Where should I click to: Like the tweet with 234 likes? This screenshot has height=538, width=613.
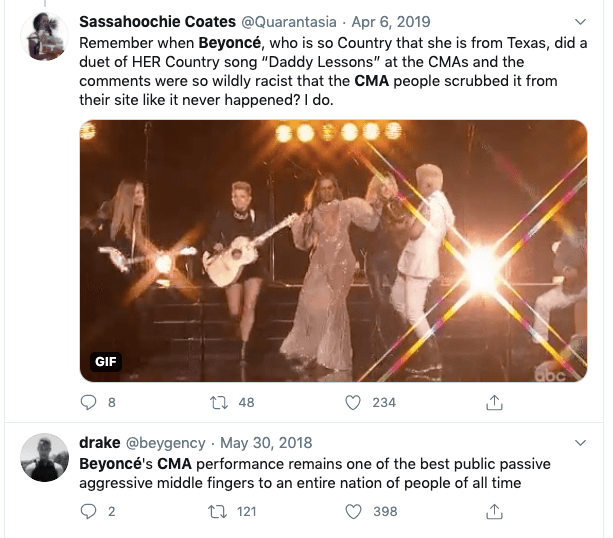click(x=352, y=402)
